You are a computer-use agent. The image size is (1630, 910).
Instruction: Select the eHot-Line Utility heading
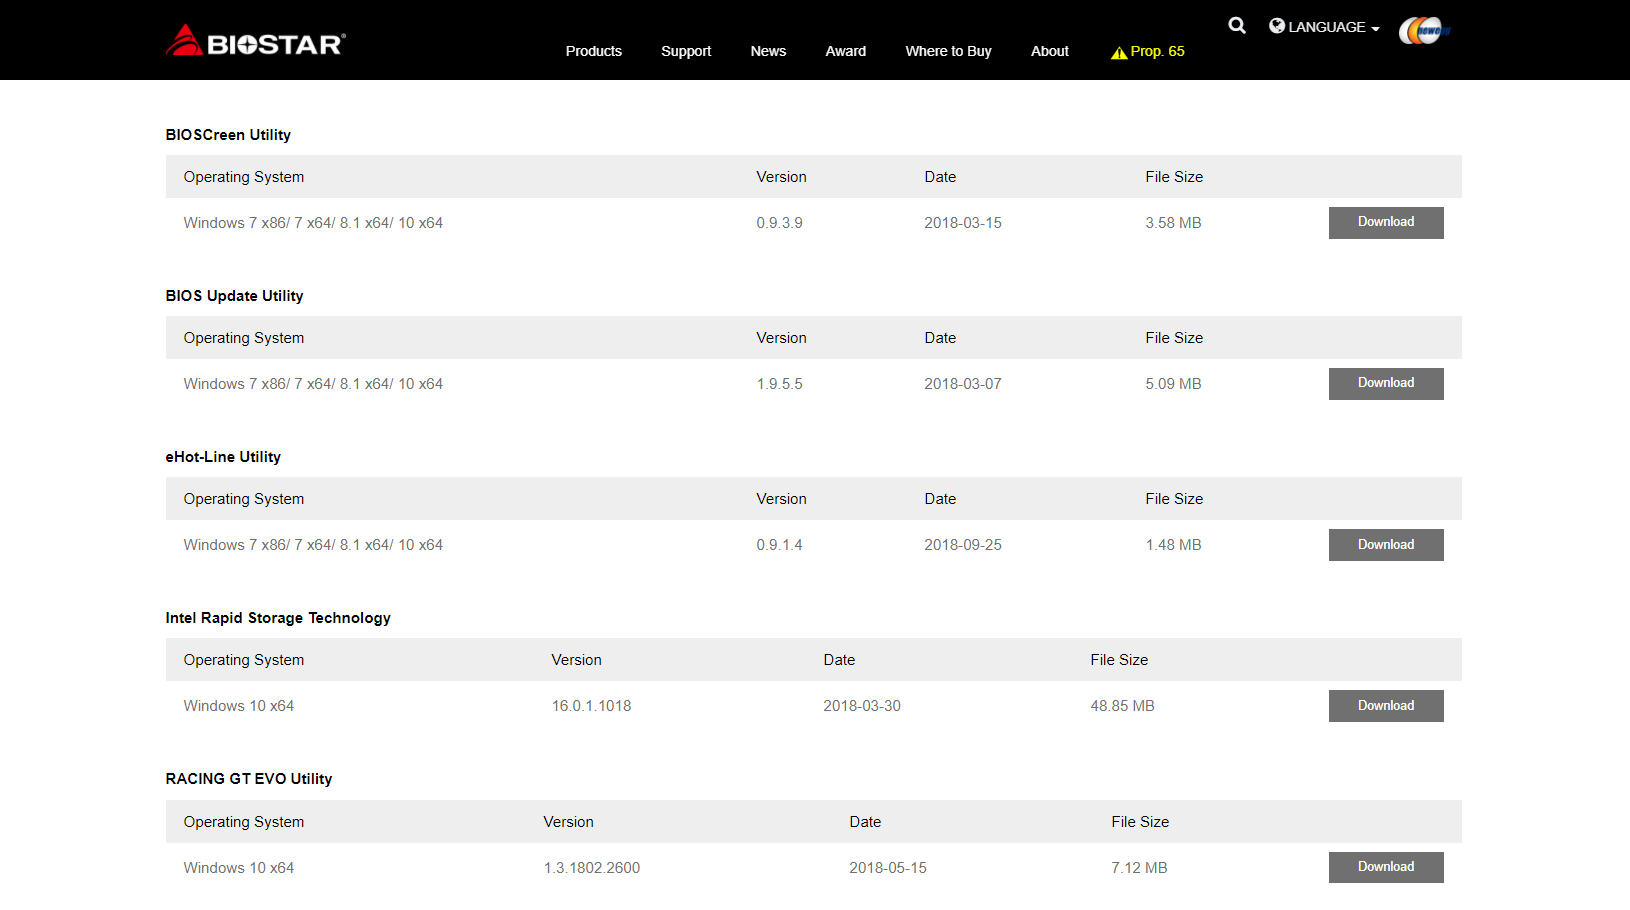223,457
